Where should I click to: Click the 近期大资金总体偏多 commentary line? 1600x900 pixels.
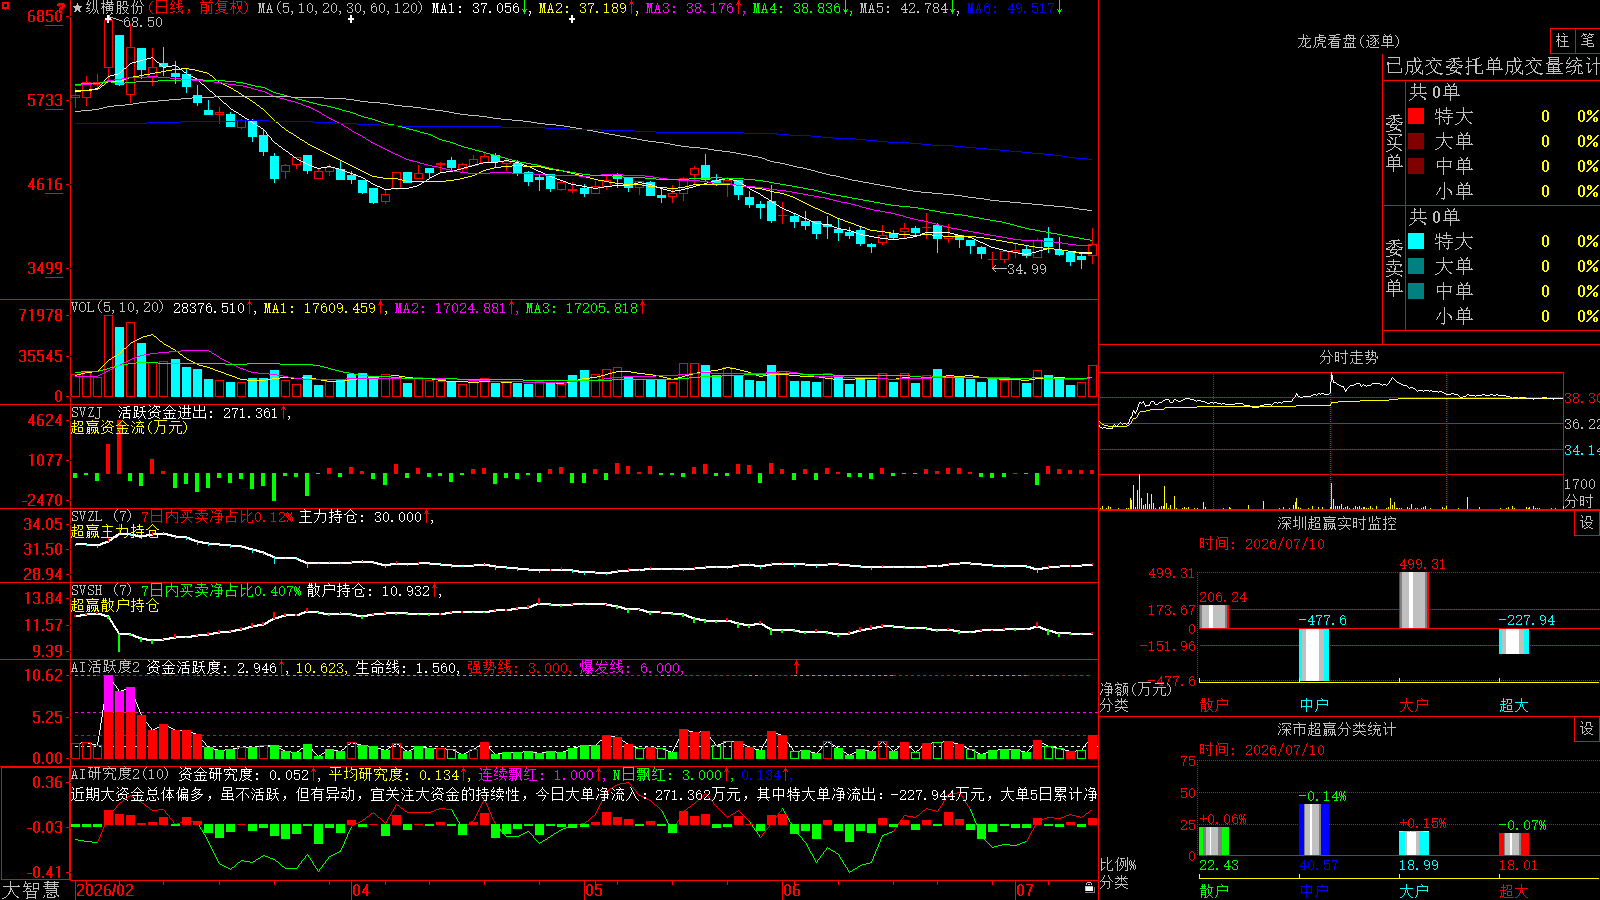click(x=584, y=794)
